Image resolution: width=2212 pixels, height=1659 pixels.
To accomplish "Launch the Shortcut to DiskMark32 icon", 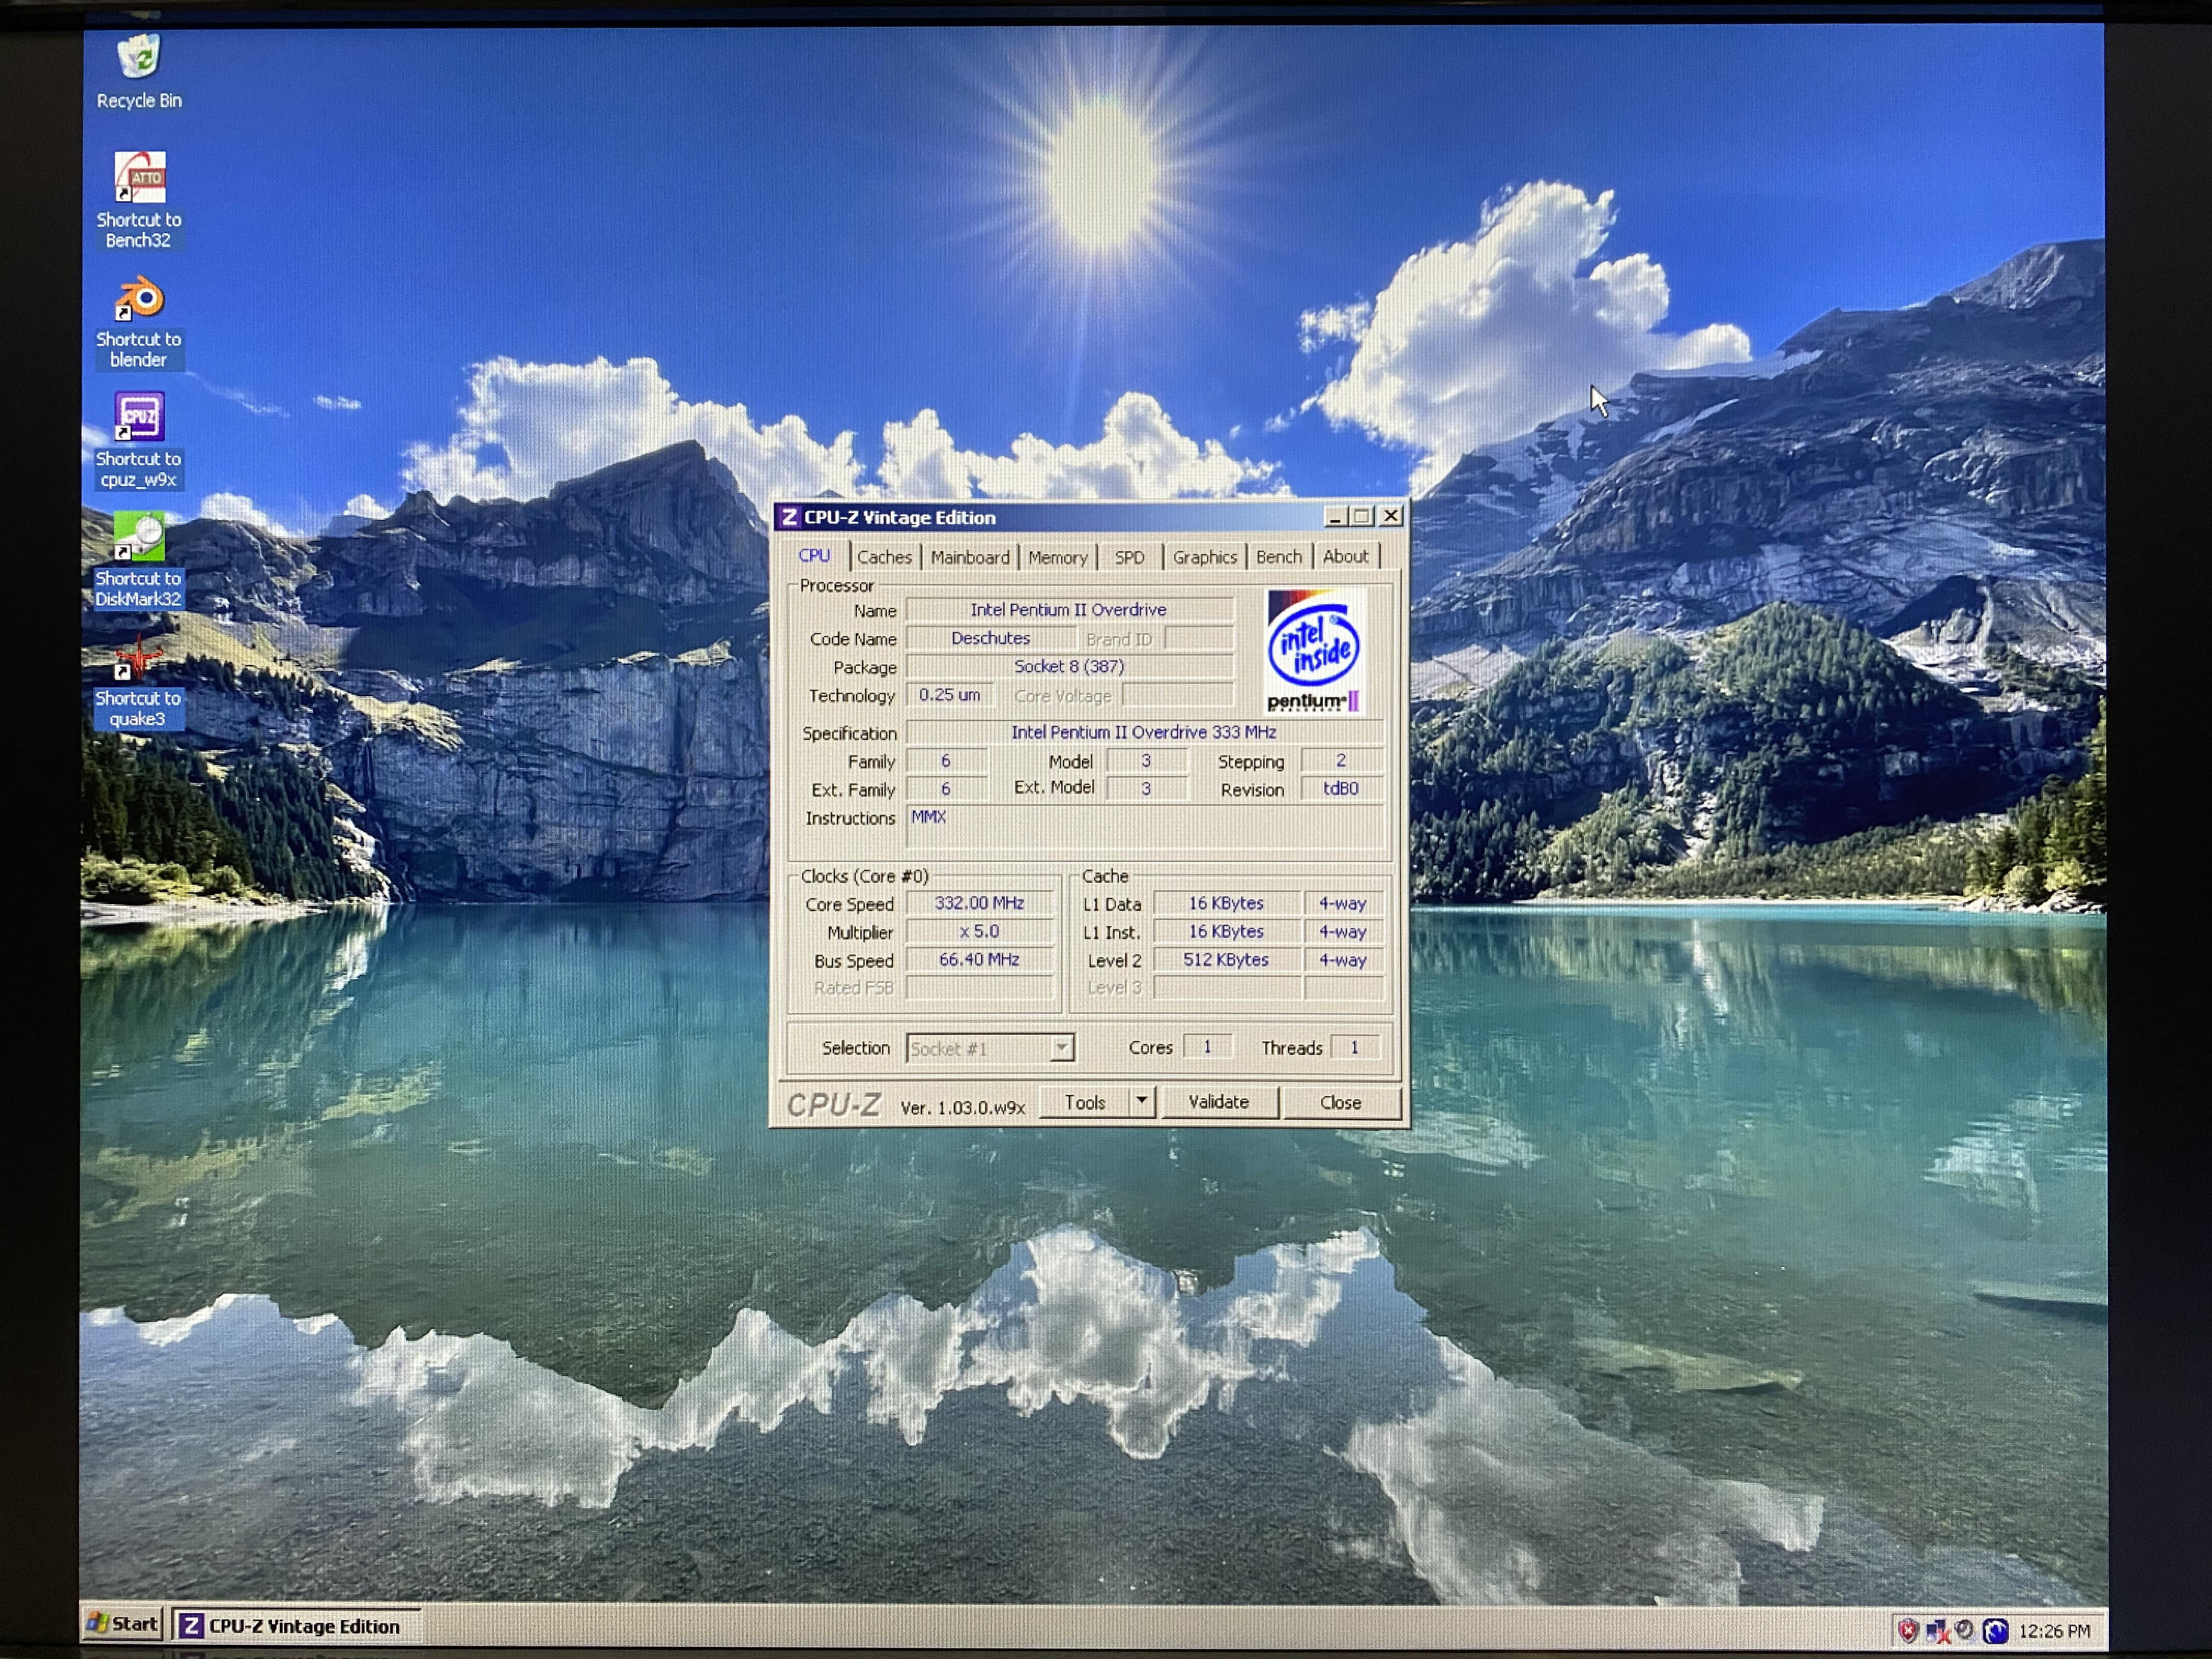I will point(139,538).
